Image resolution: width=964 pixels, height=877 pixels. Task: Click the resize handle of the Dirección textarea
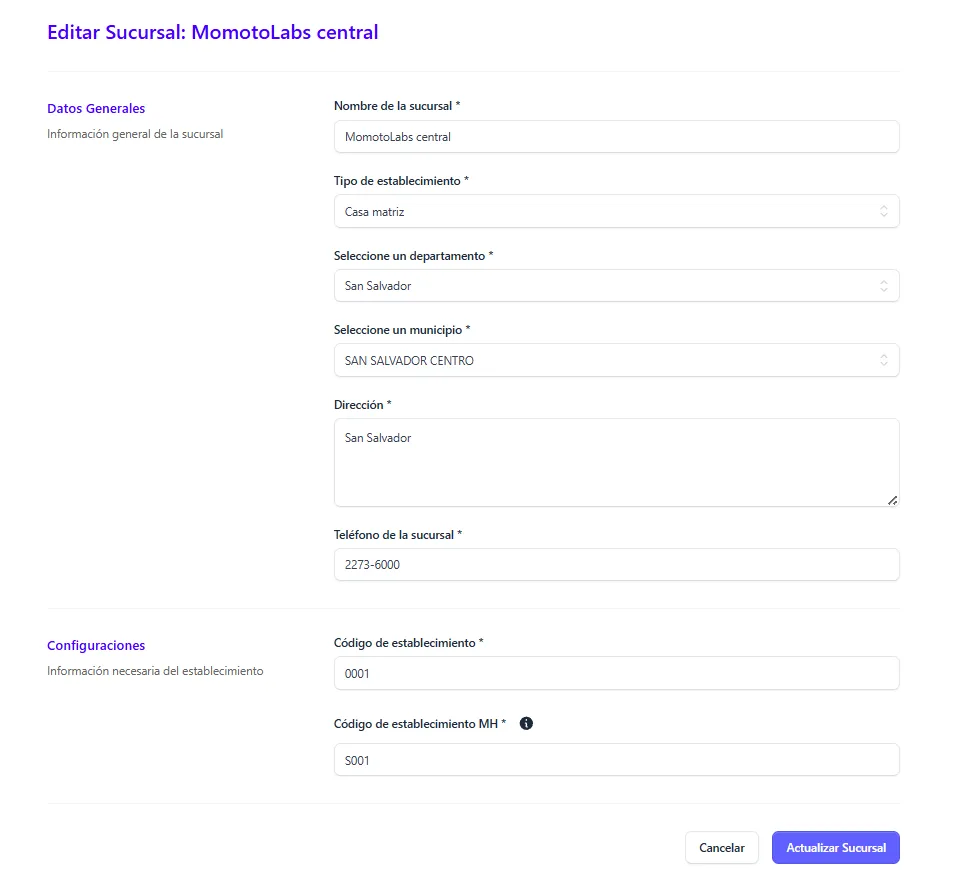[892, 500]
